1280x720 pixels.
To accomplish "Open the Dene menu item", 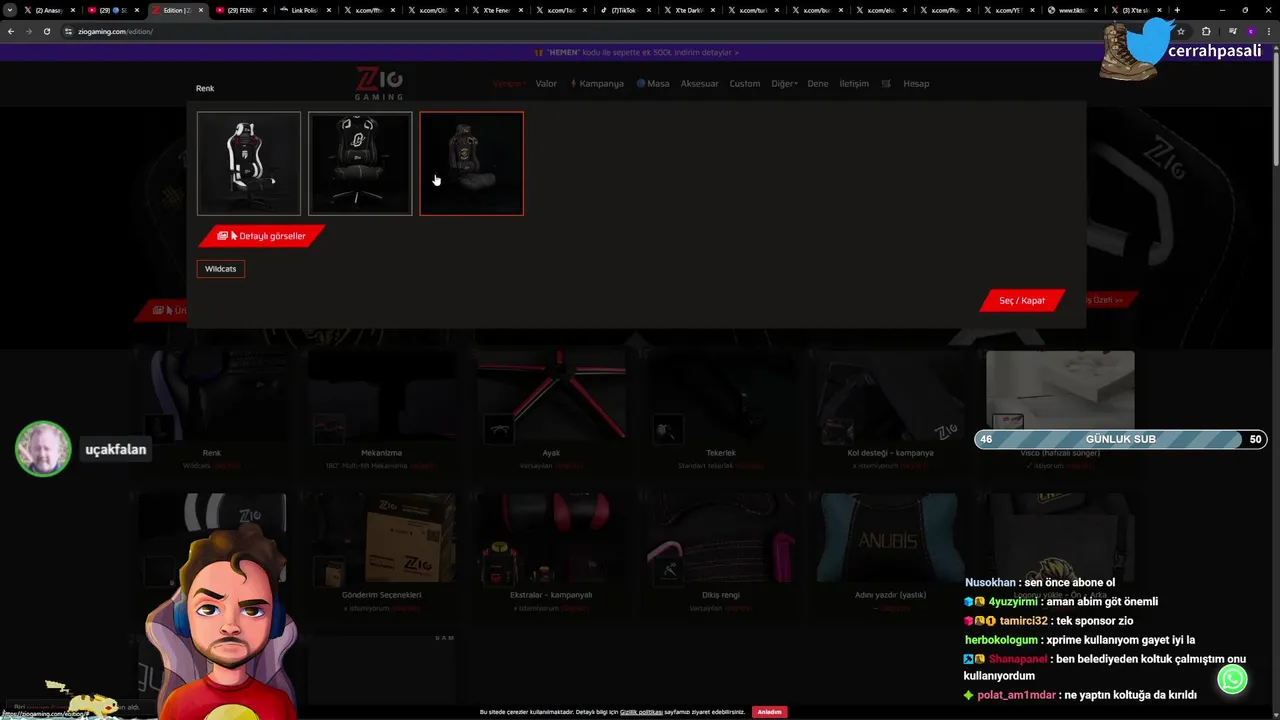I will (818, 84).
